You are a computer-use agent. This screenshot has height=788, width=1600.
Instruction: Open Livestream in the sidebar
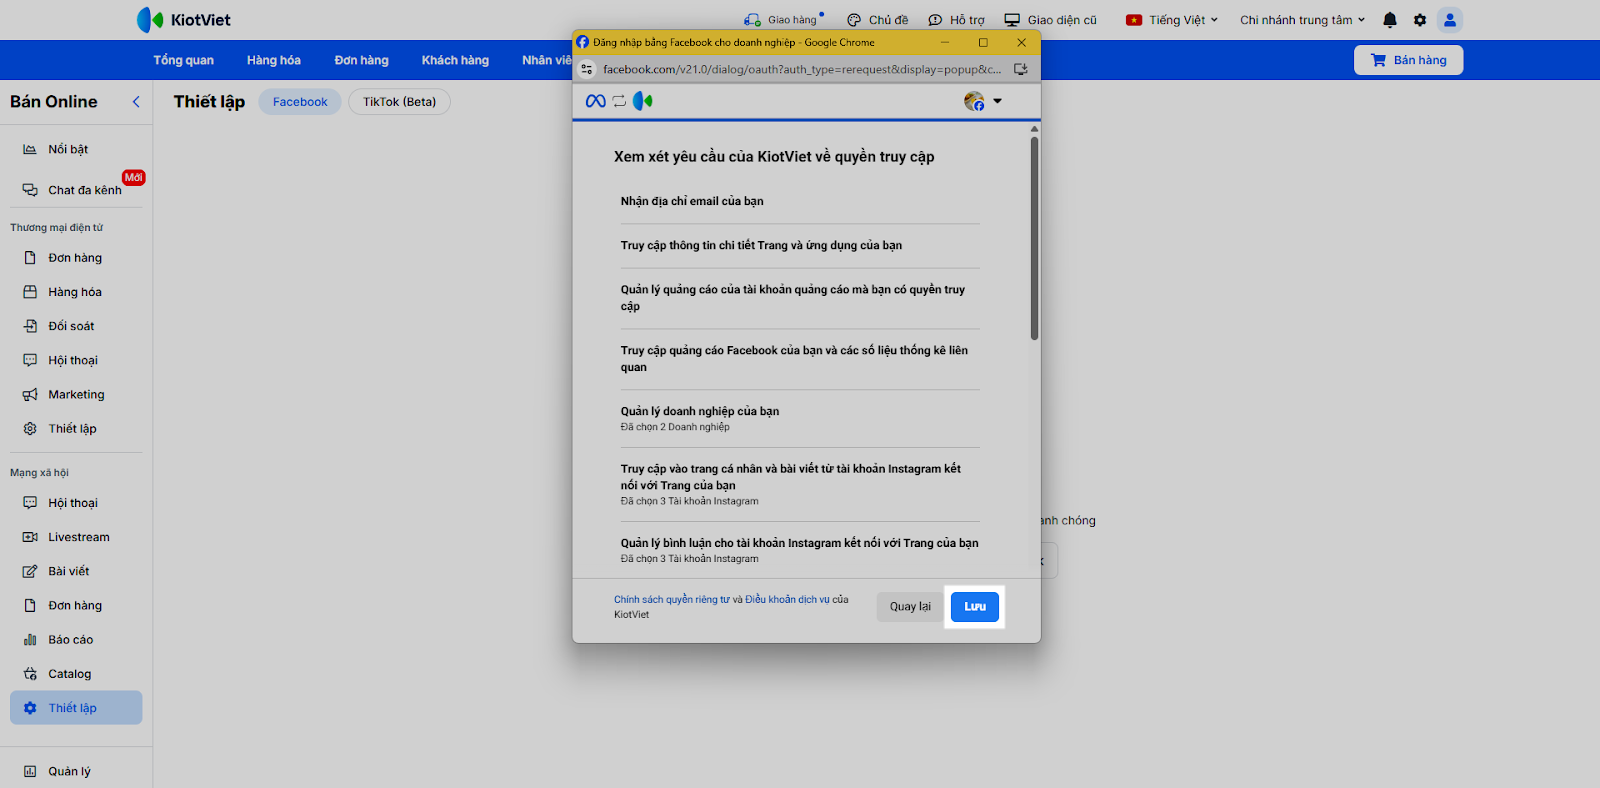point(76,537)
